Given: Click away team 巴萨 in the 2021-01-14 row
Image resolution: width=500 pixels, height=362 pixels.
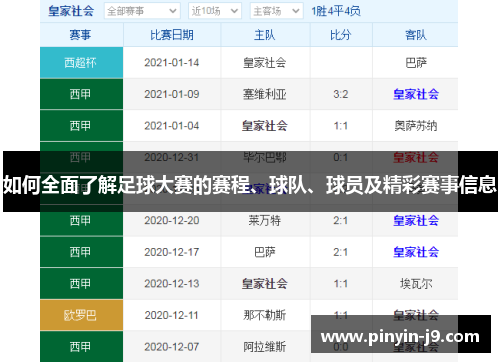Looking at the screenshot, I should pyautogui.click(x=416, y=63).
